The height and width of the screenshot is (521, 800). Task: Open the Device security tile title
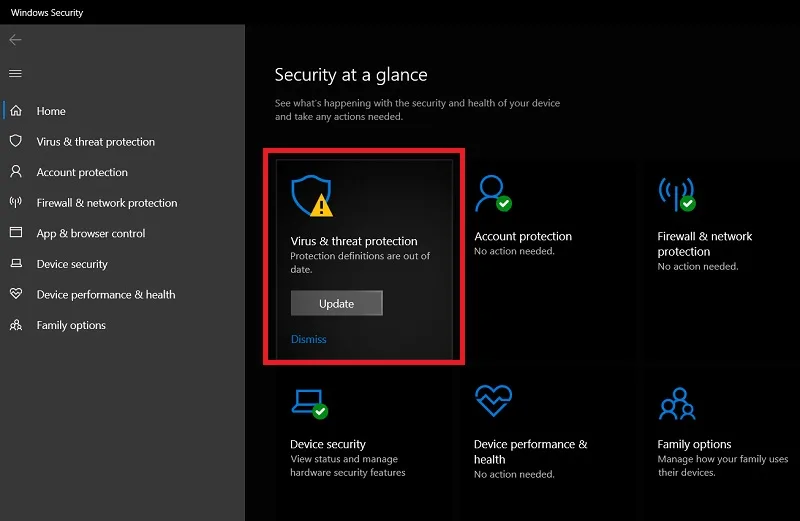coord(328,444)
